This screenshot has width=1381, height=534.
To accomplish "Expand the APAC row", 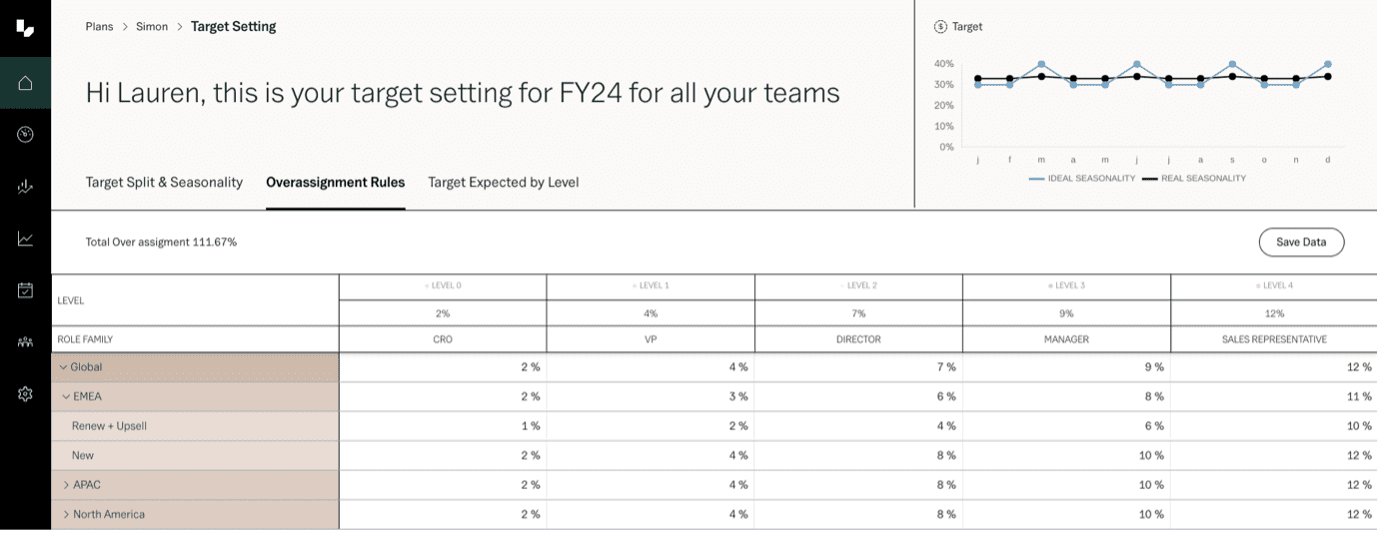I will [x=66, y=485].
